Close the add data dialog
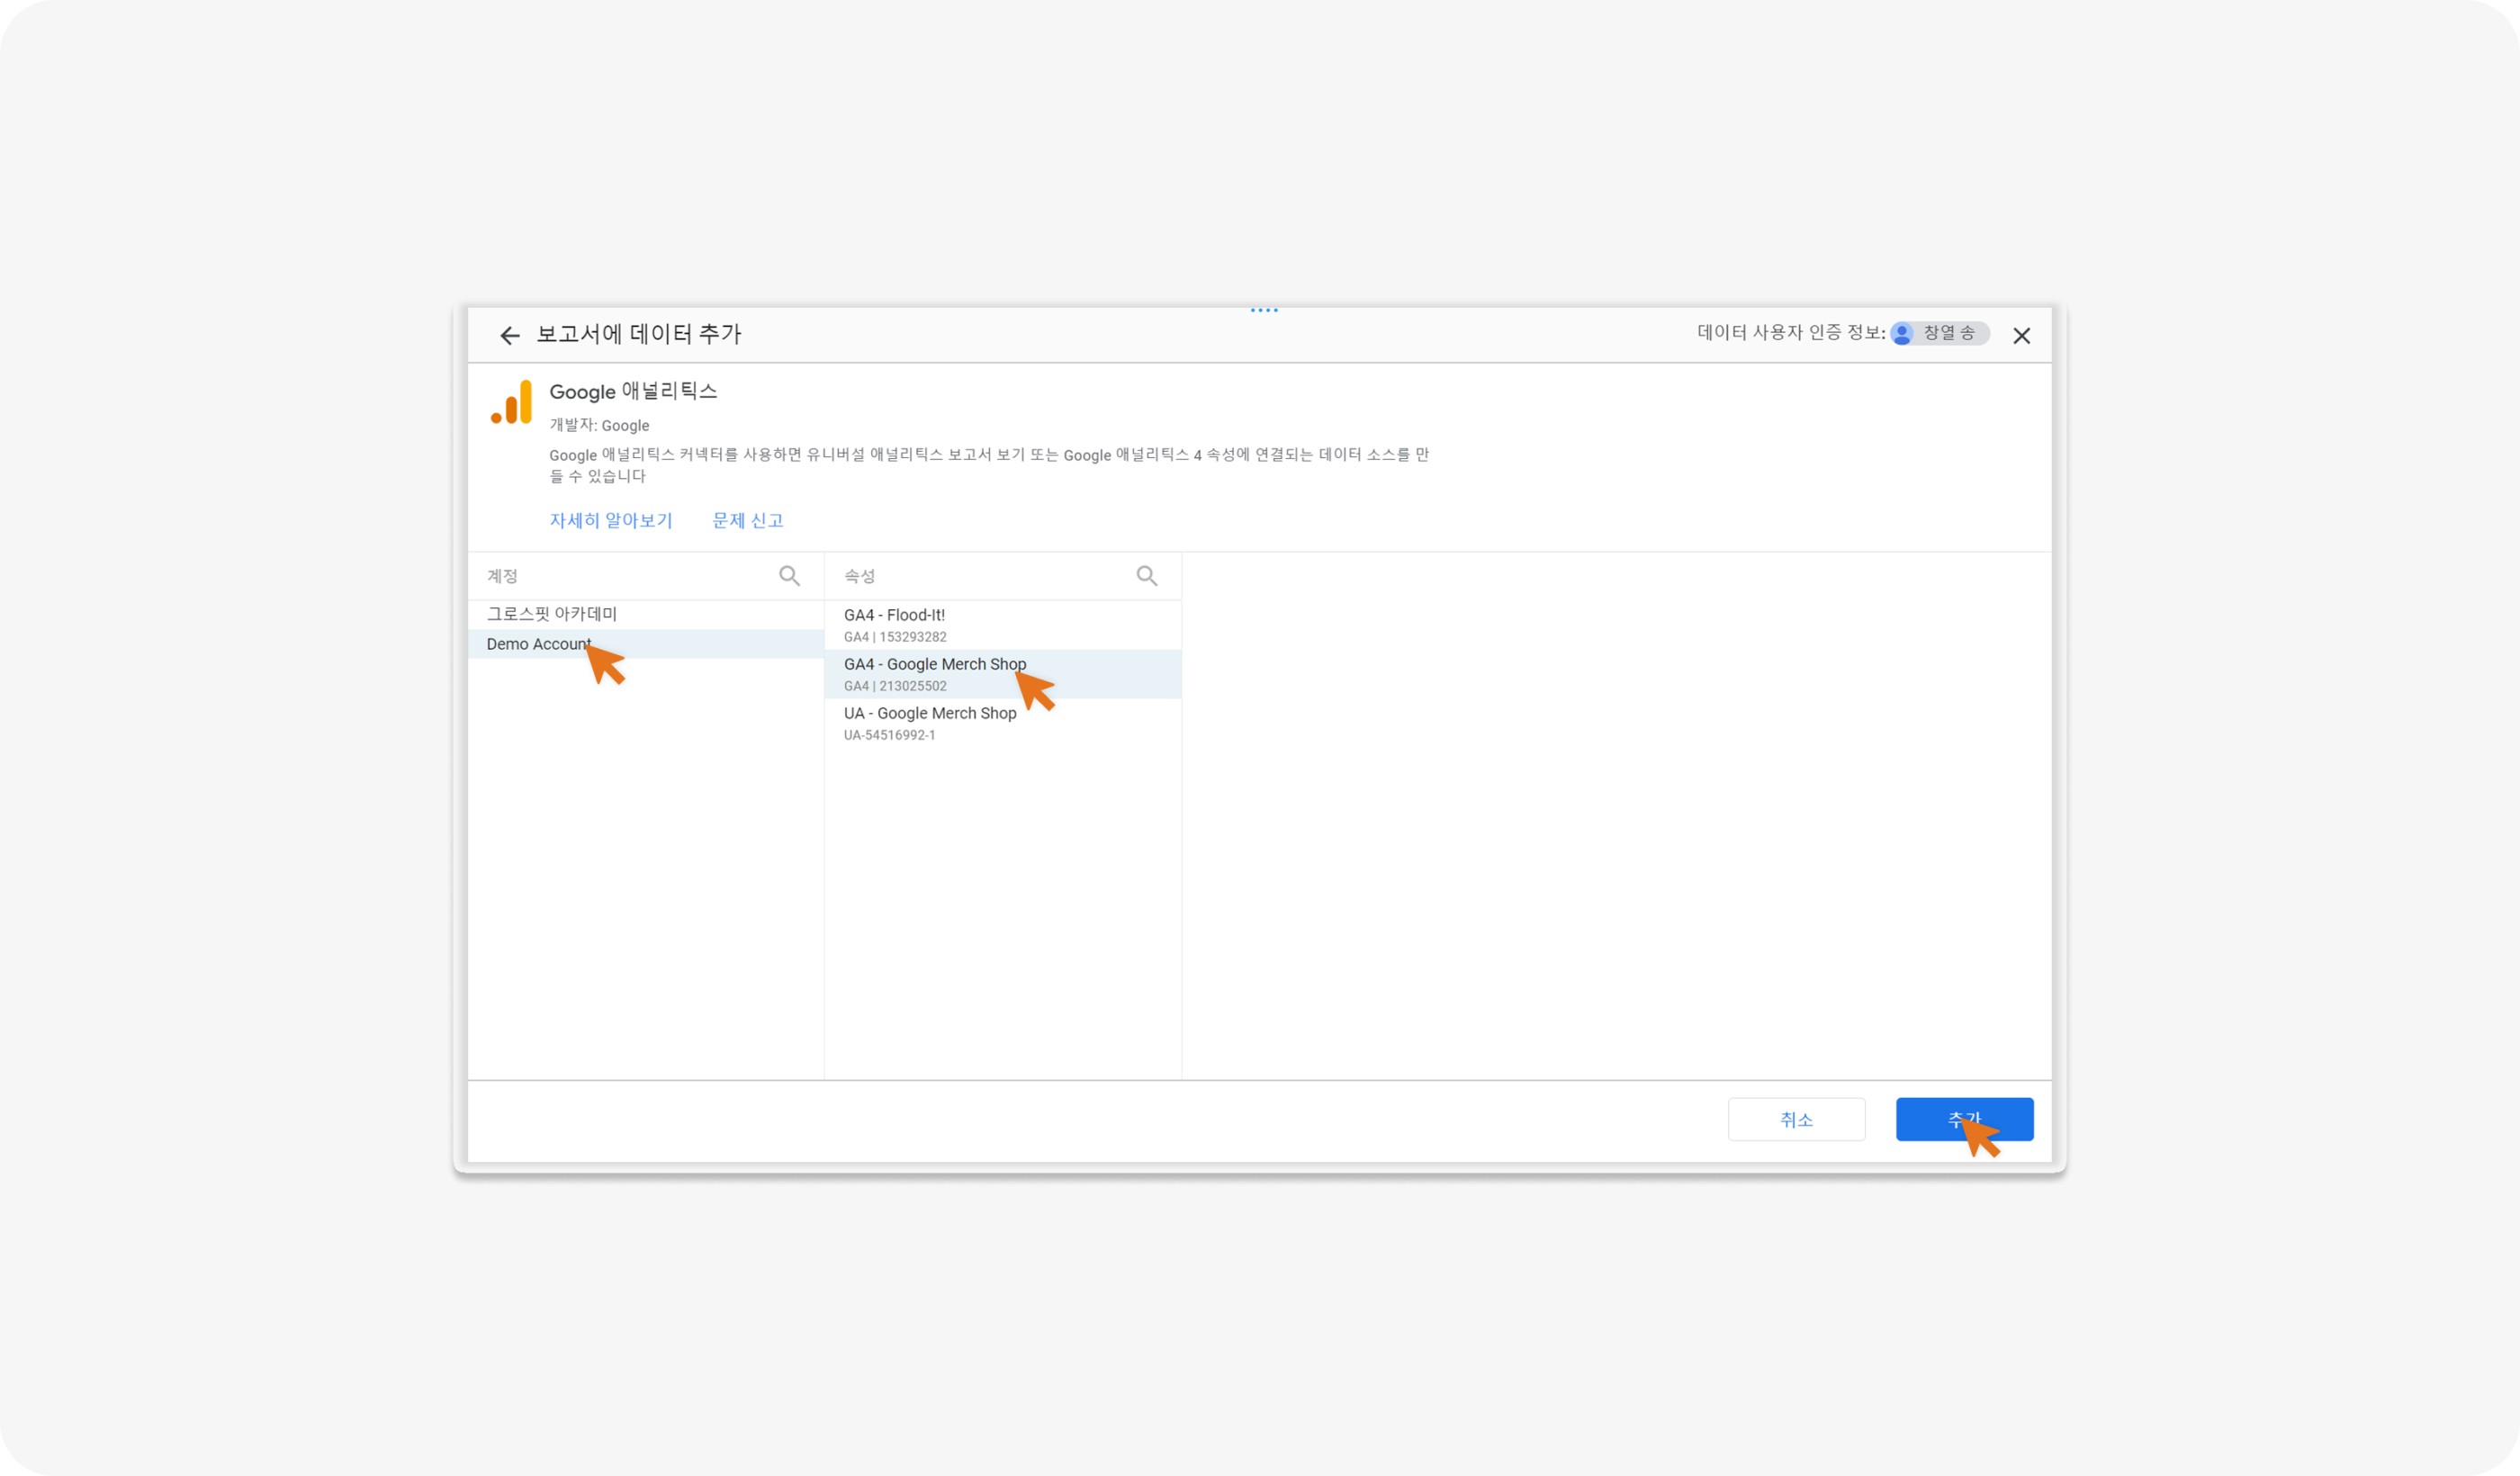 click(x=2021, y=336)
